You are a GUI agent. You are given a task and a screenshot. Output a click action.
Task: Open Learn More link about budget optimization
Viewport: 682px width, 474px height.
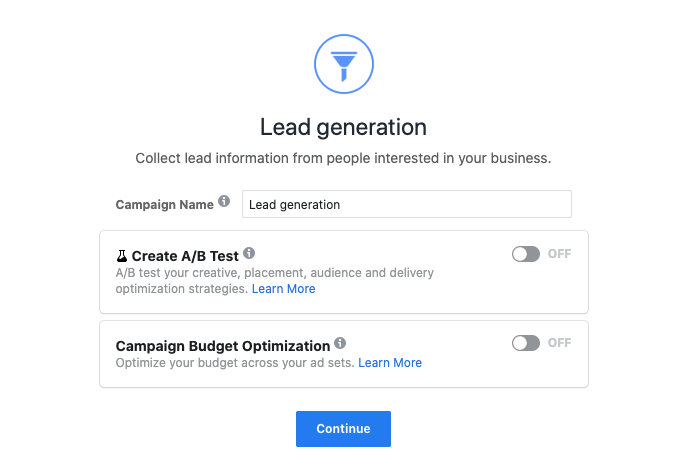(390, 363)
